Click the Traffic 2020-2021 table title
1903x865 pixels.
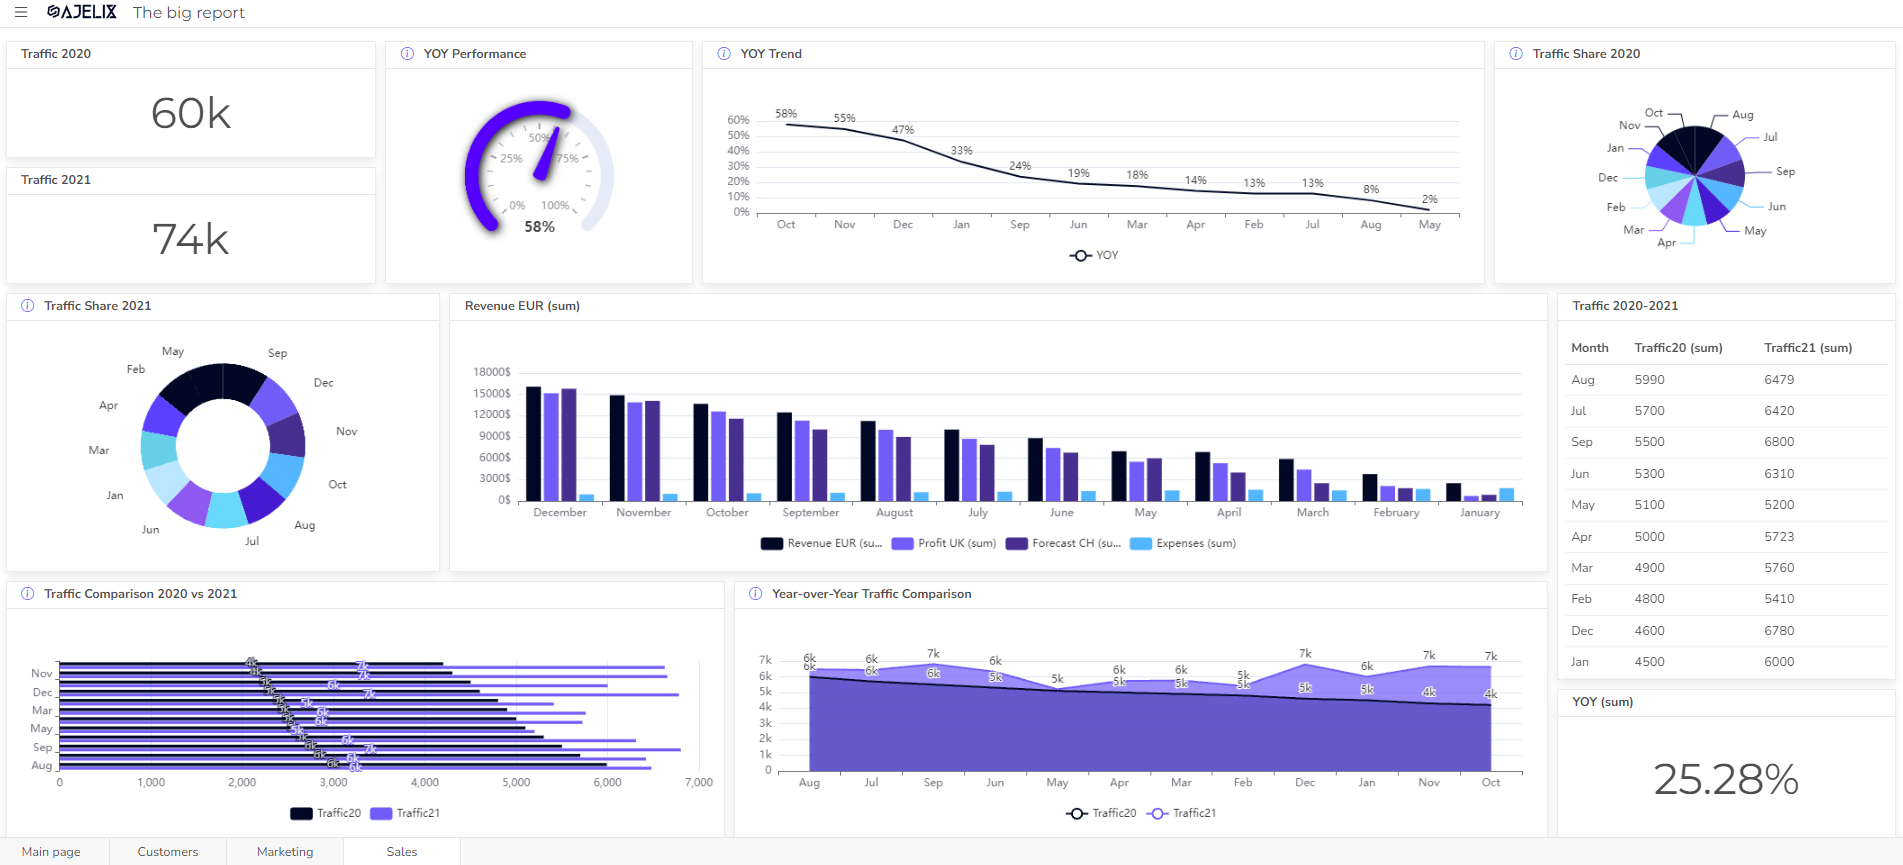coord(1625,306)
